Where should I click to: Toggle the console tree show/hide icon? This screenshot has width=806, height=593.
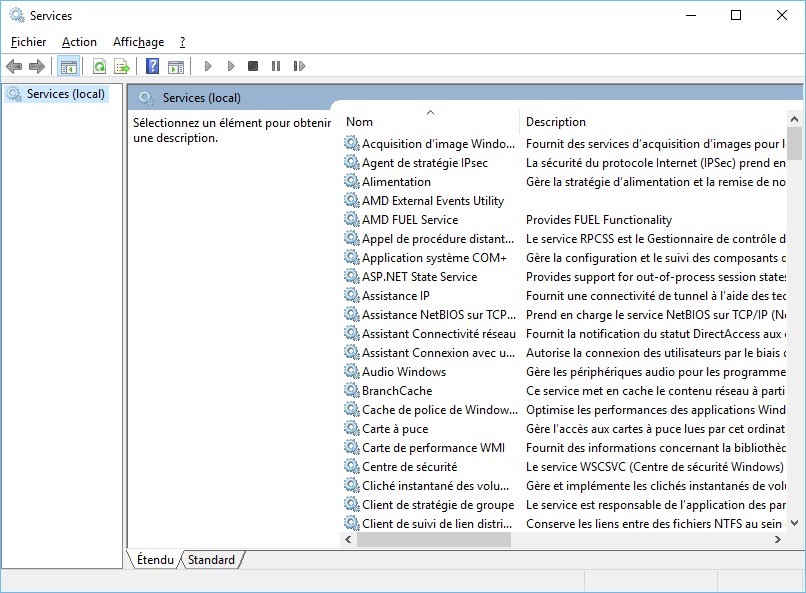[68, 67]
